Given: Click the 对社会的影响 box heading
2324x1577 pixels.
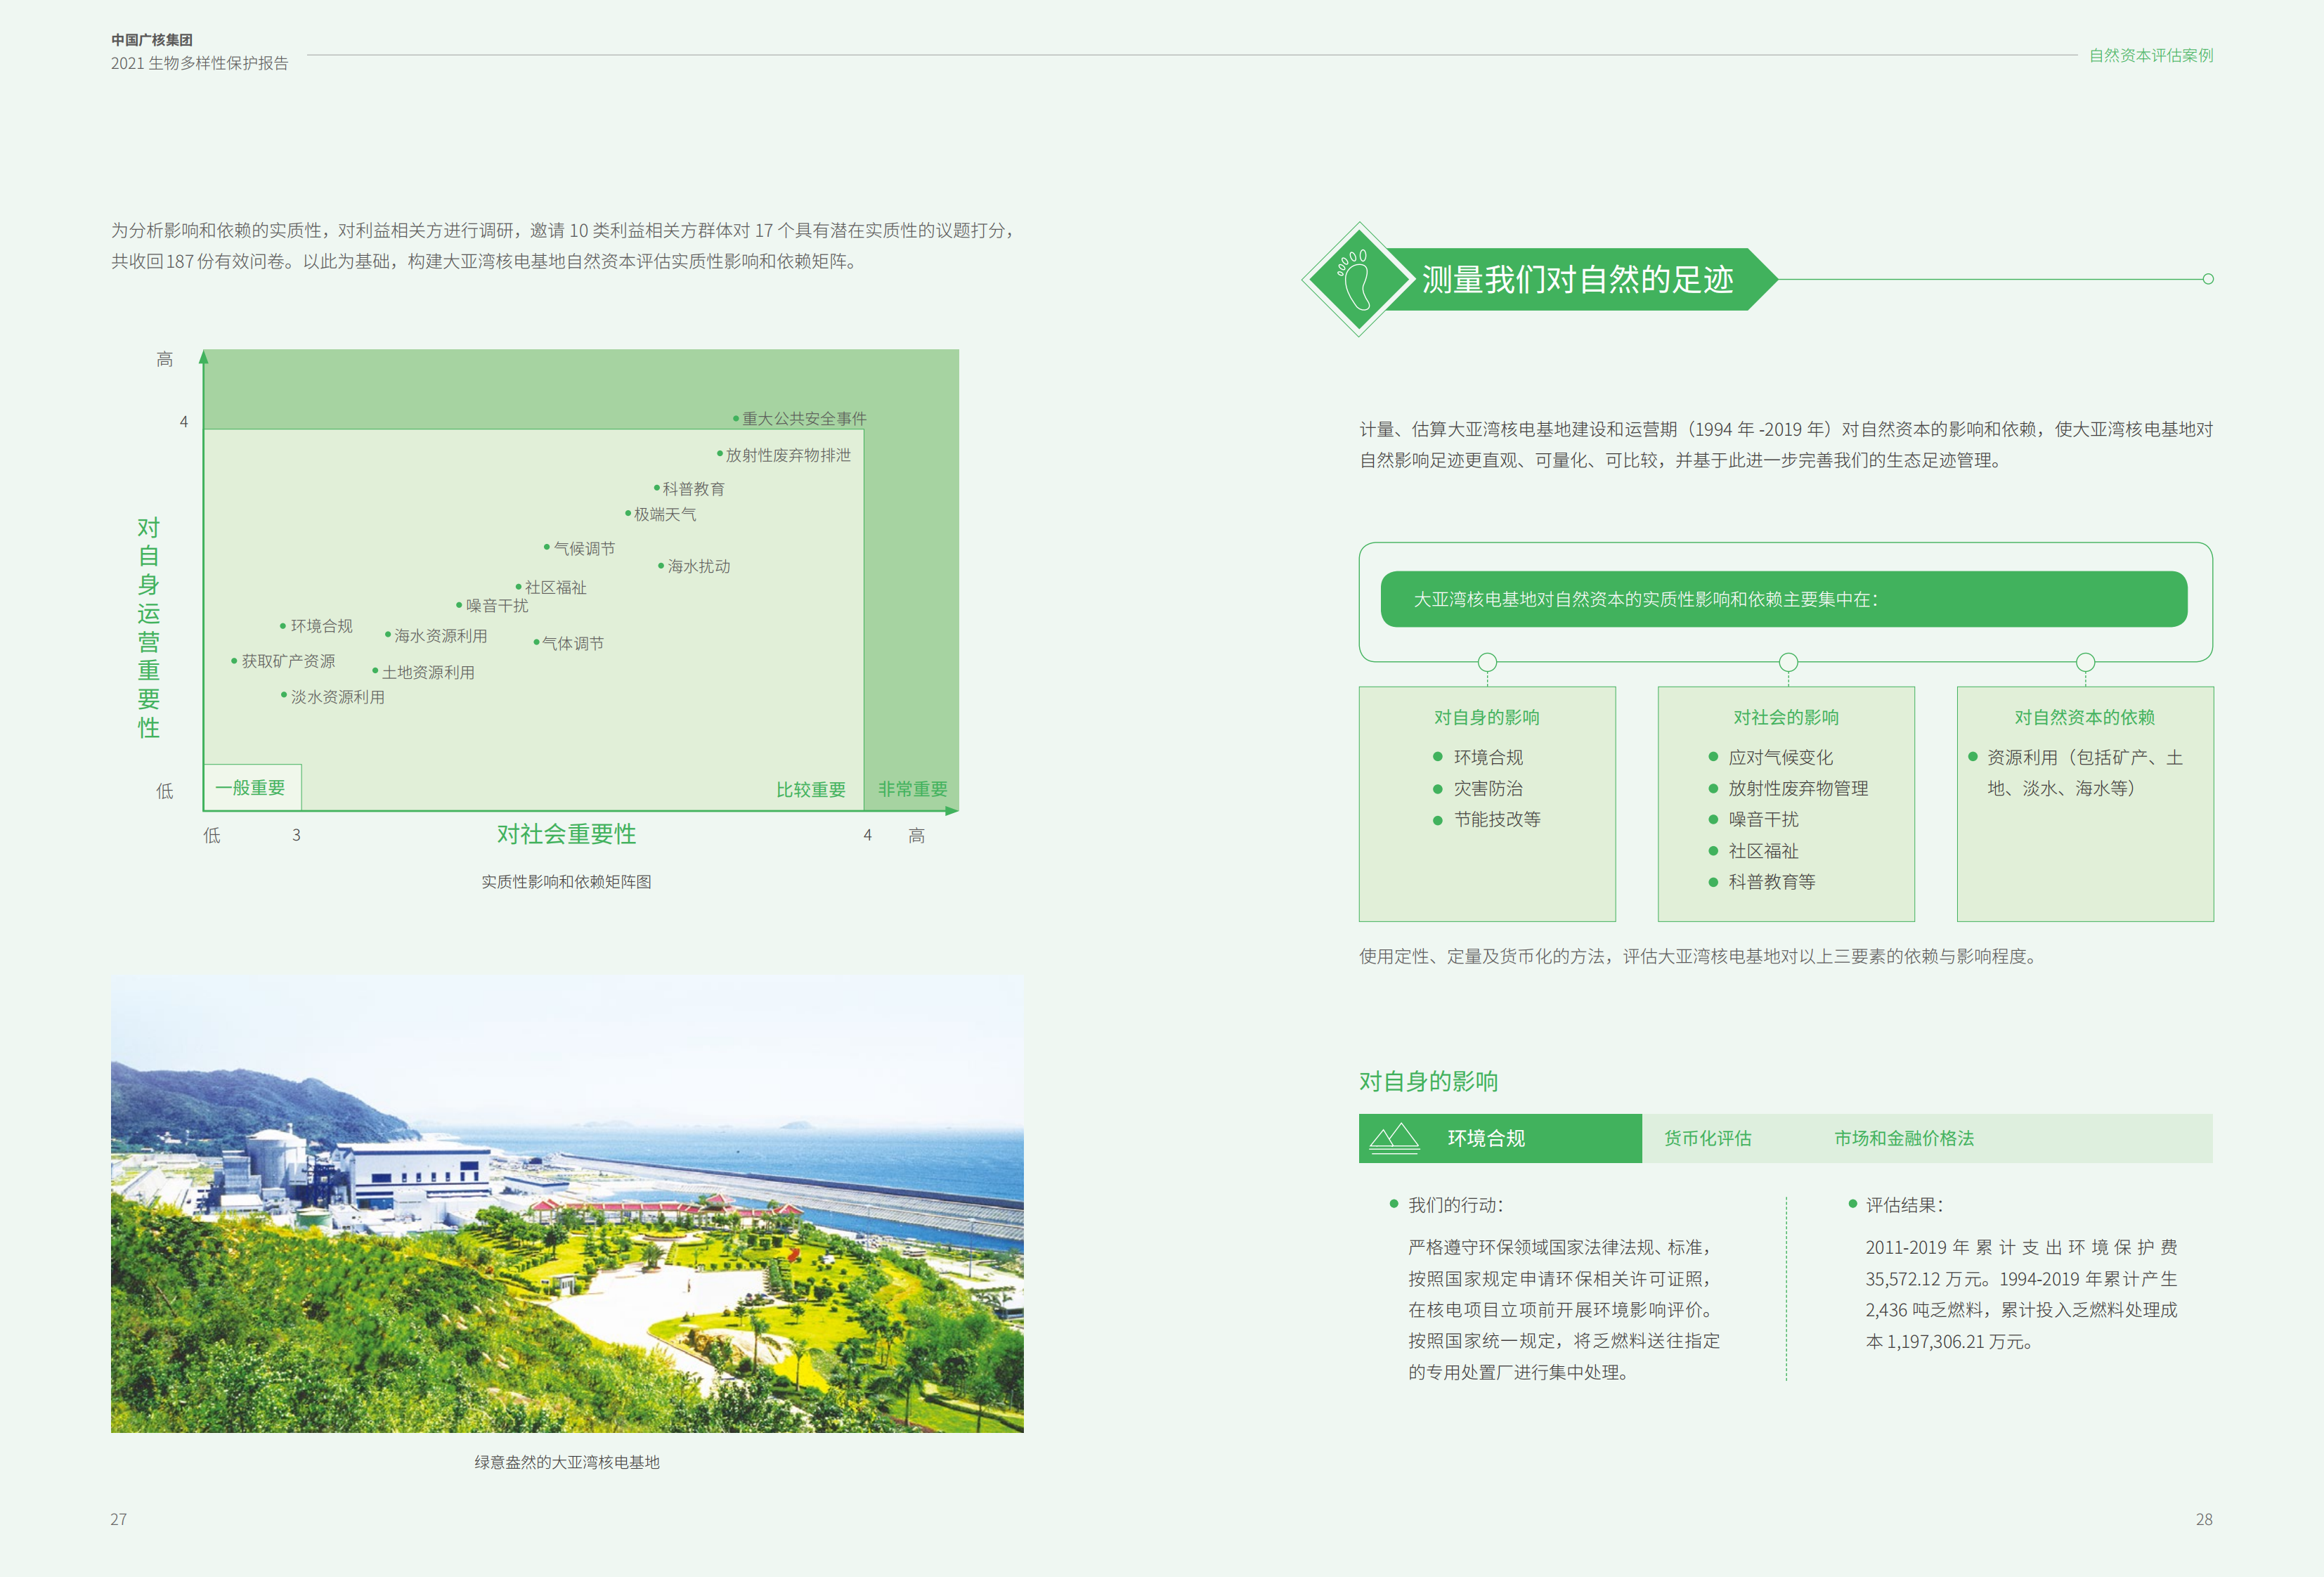Looking at the screenshot, I should 1785,717.
